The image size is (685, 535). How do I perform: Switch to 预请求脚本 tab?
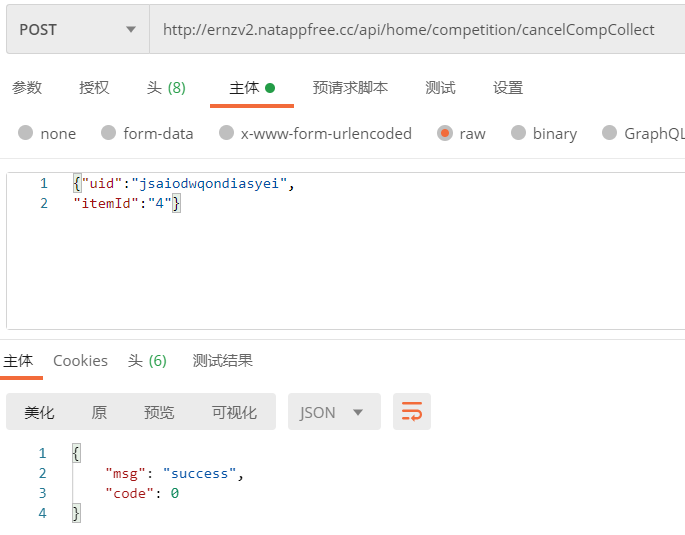click(350, 87)
